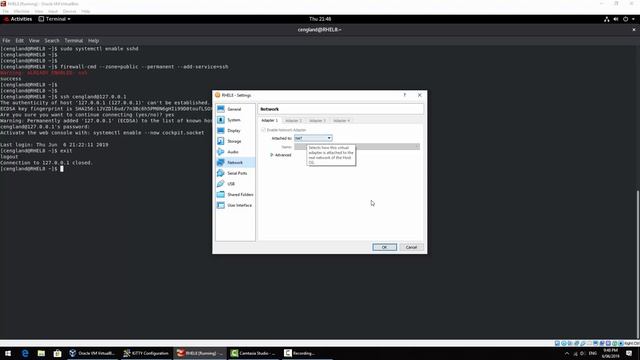640x360 pixels.
Task: Expand the Advanced section
Action: [280, 155]
